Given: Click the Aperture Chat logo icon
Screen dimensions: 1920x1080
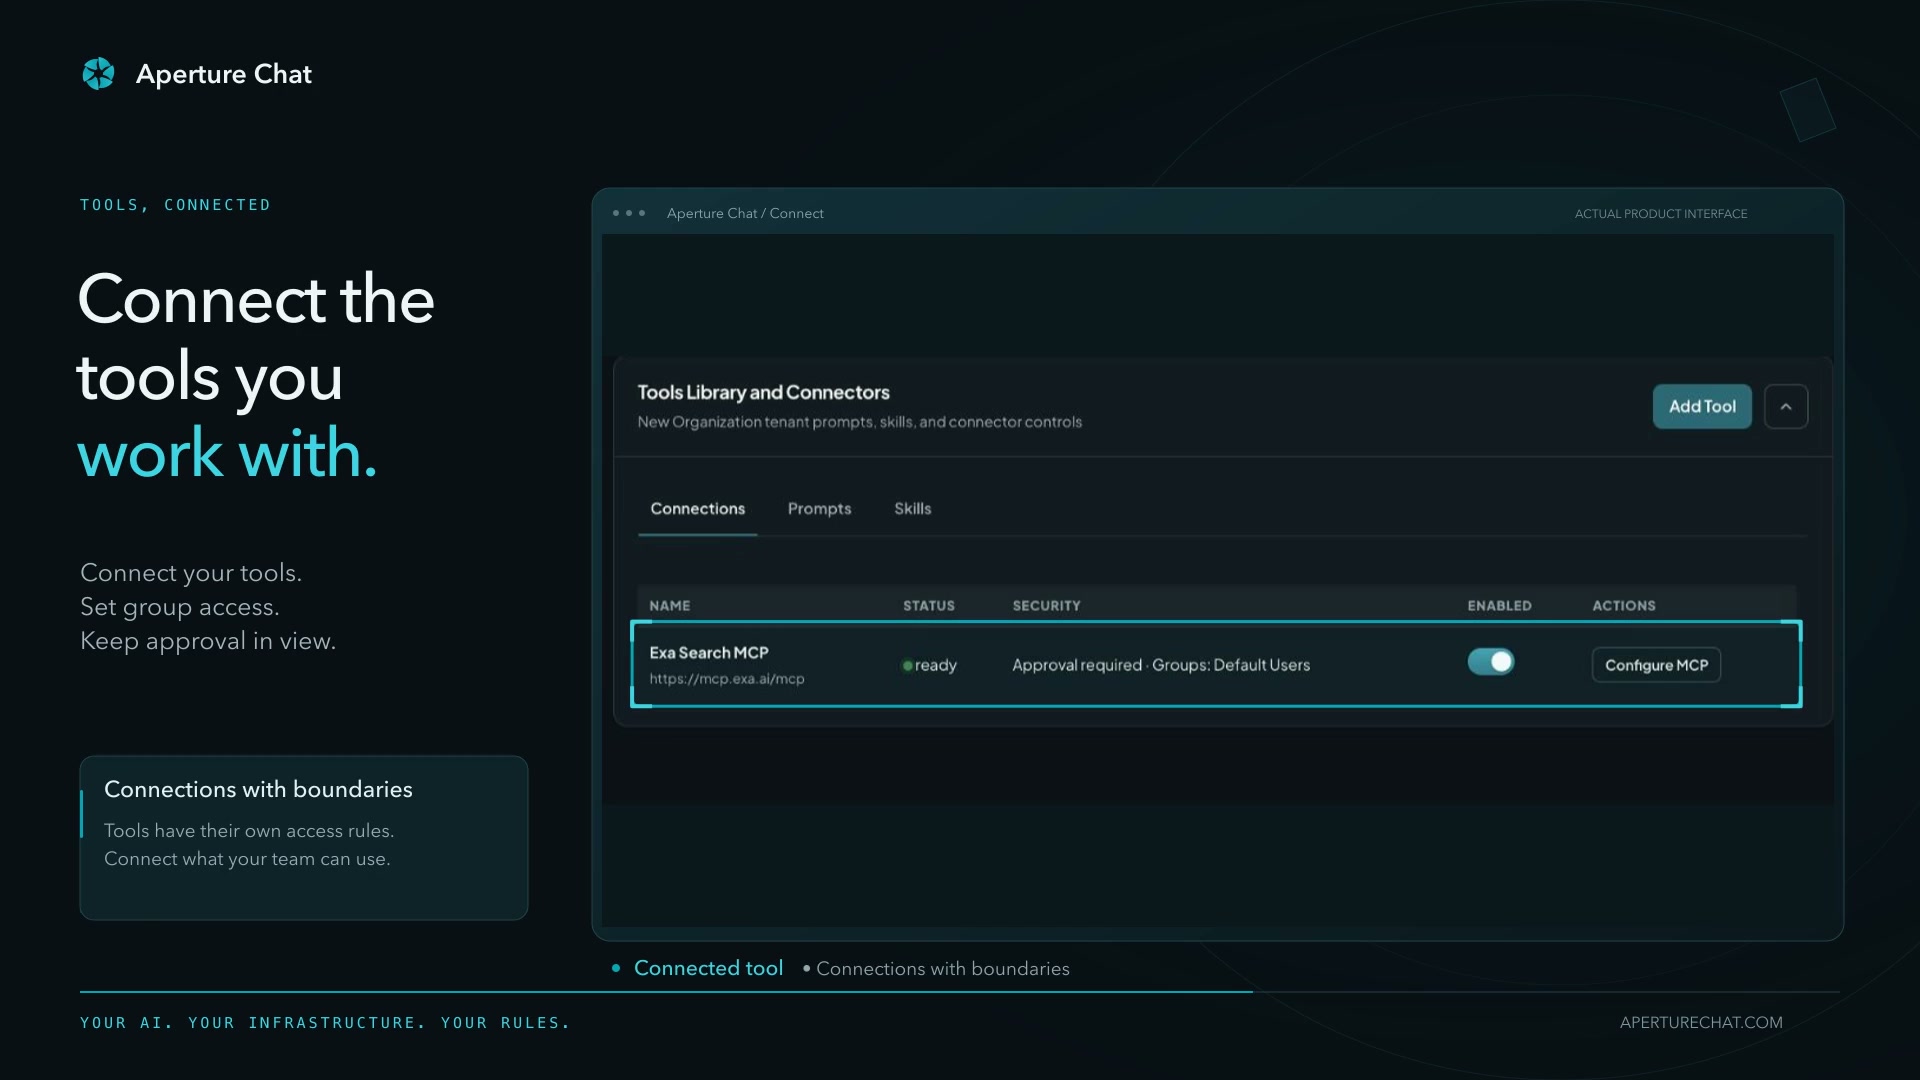Looking at the screenshot, I should click(x=98, y=73).
